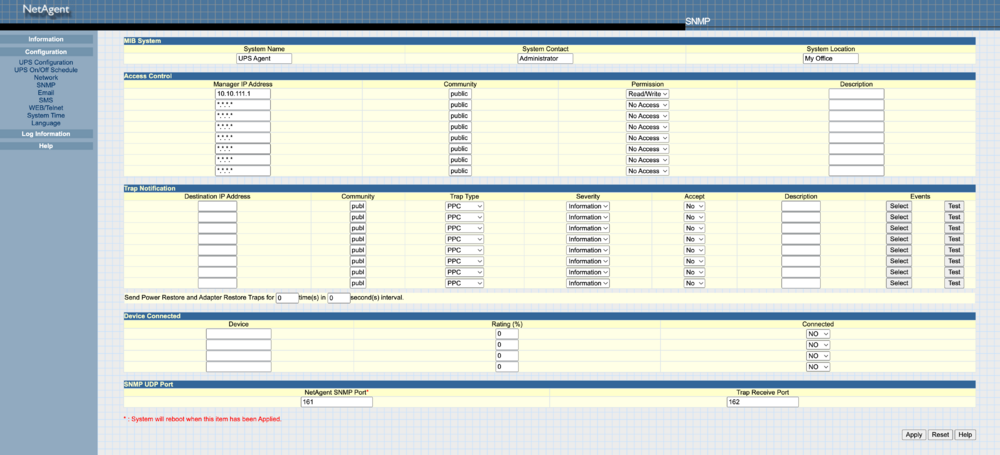Open the Information sidebar section

(x=46, y=40)
